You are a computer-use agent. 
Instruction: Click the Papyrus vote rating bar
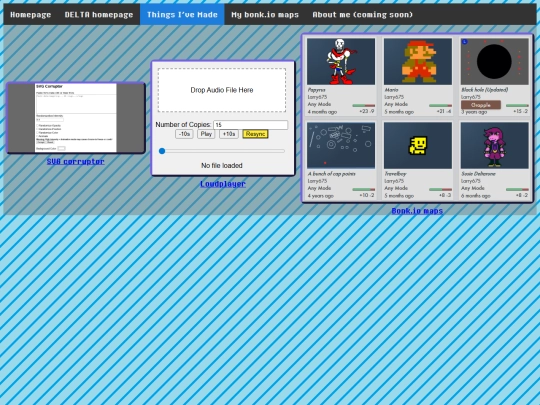364,106
